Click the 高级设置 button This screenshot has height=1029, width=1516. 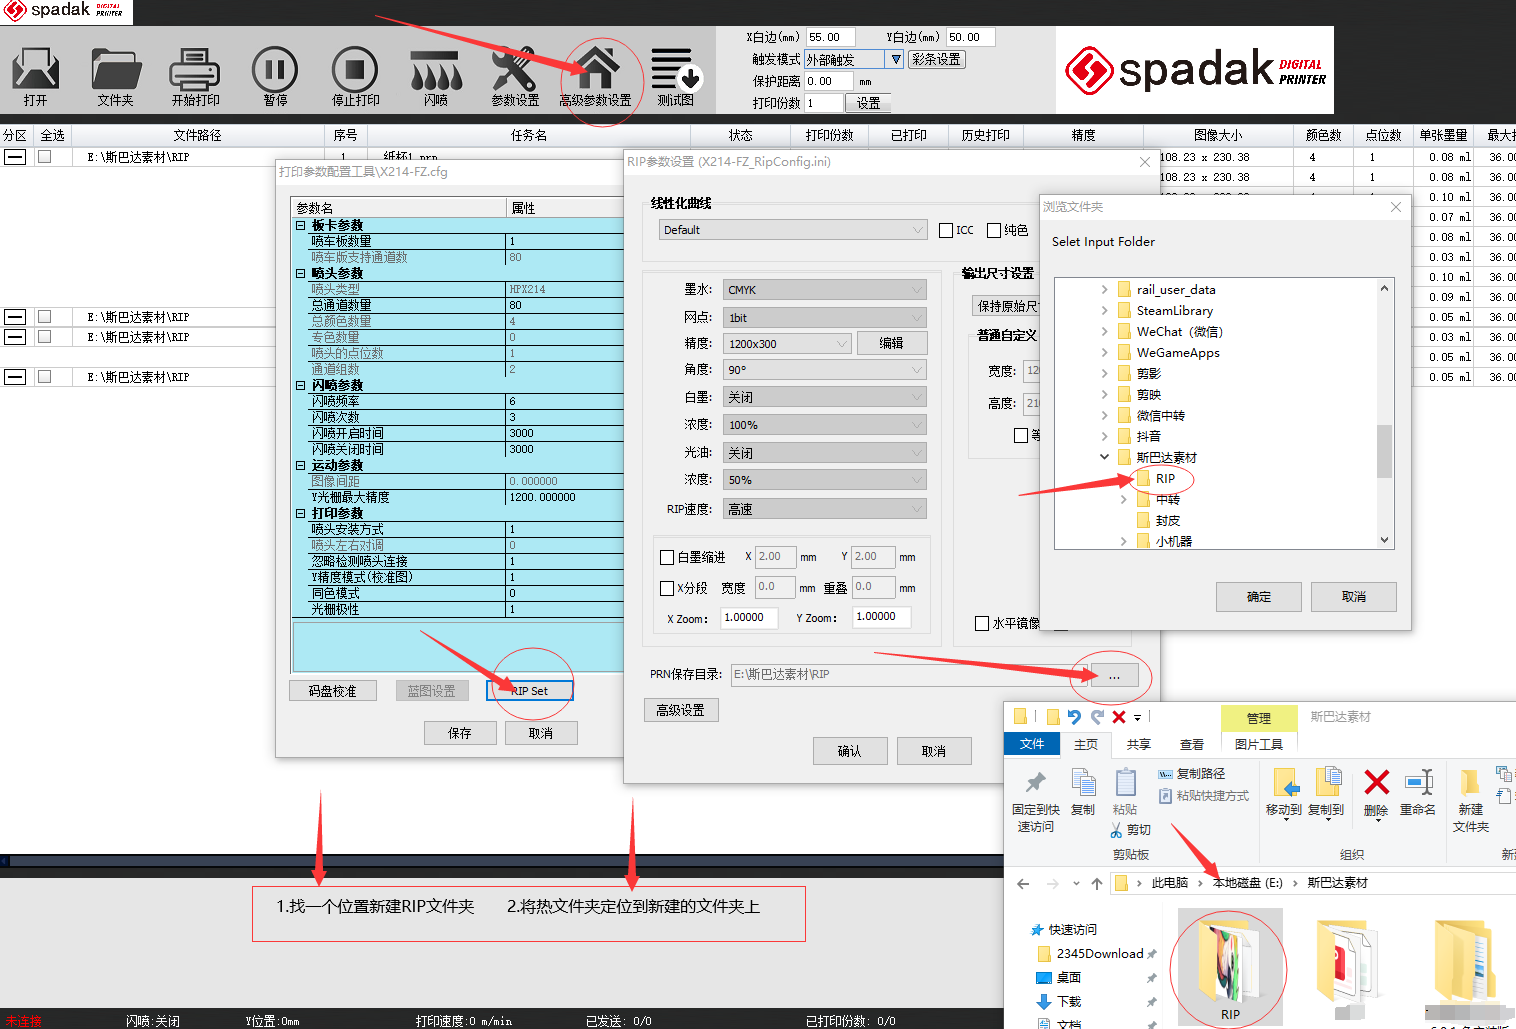pyautogui.click(x=681, y=710)
